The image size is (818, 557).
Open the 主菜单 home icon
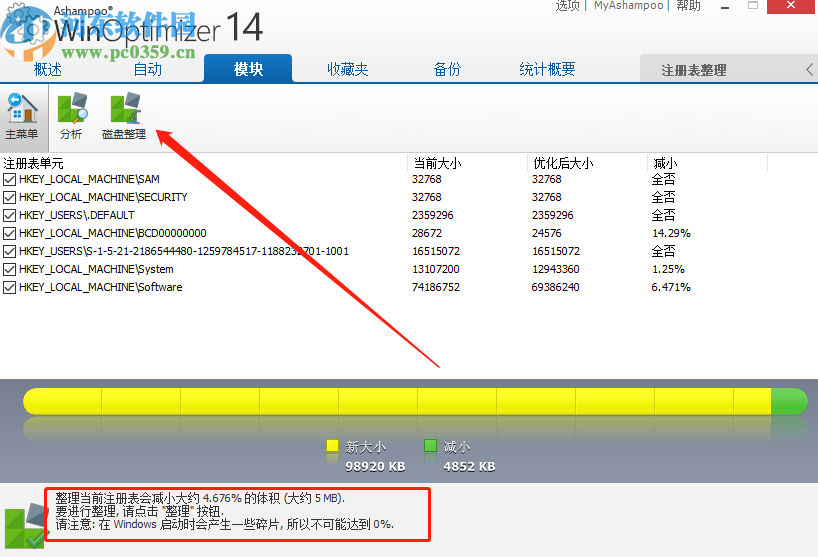click(x=22, y=116)
